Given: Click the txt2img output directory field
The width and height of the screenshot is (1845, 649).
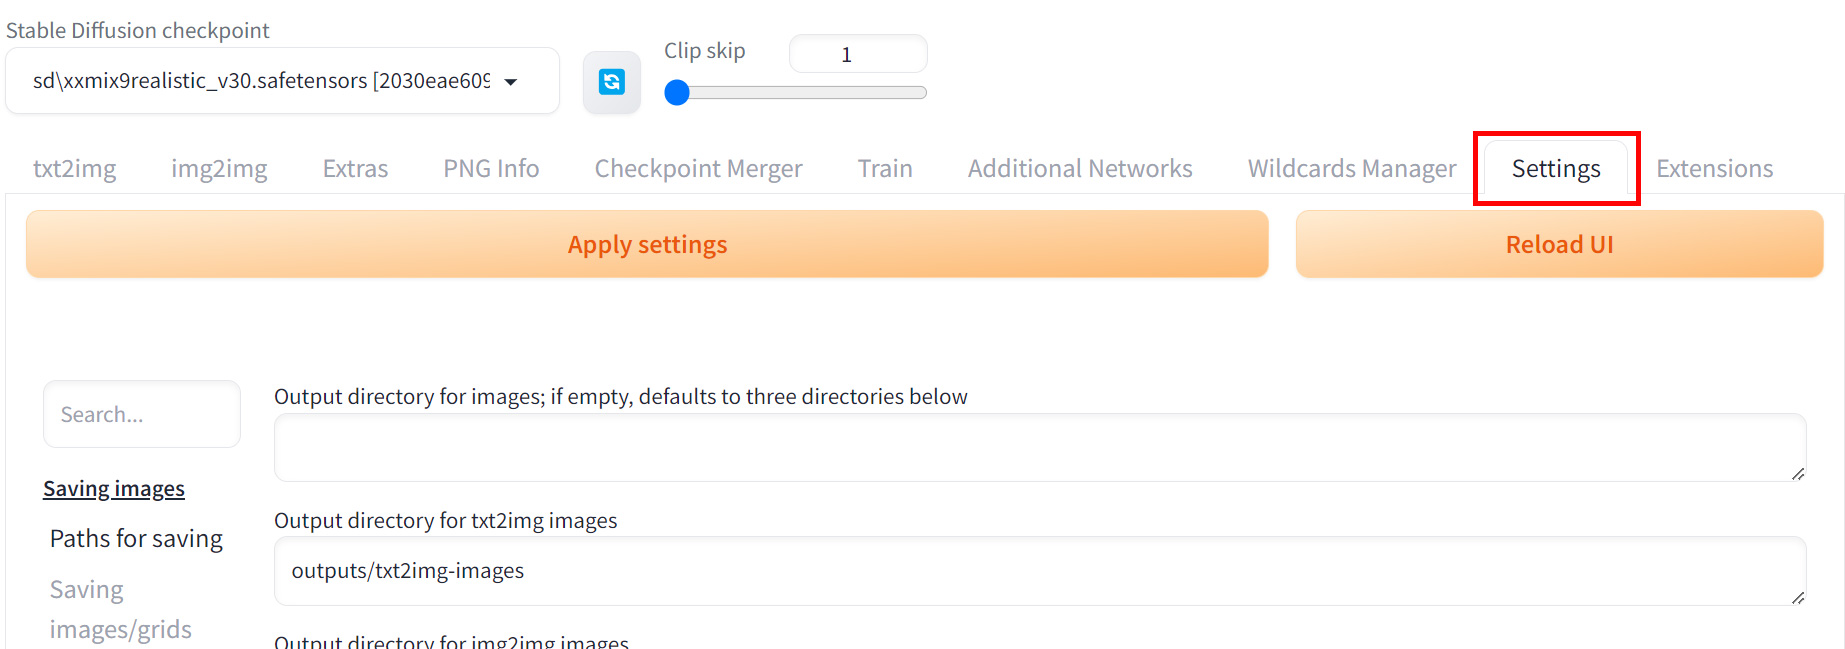Looking at the screenshot, I should (1040, 571).
